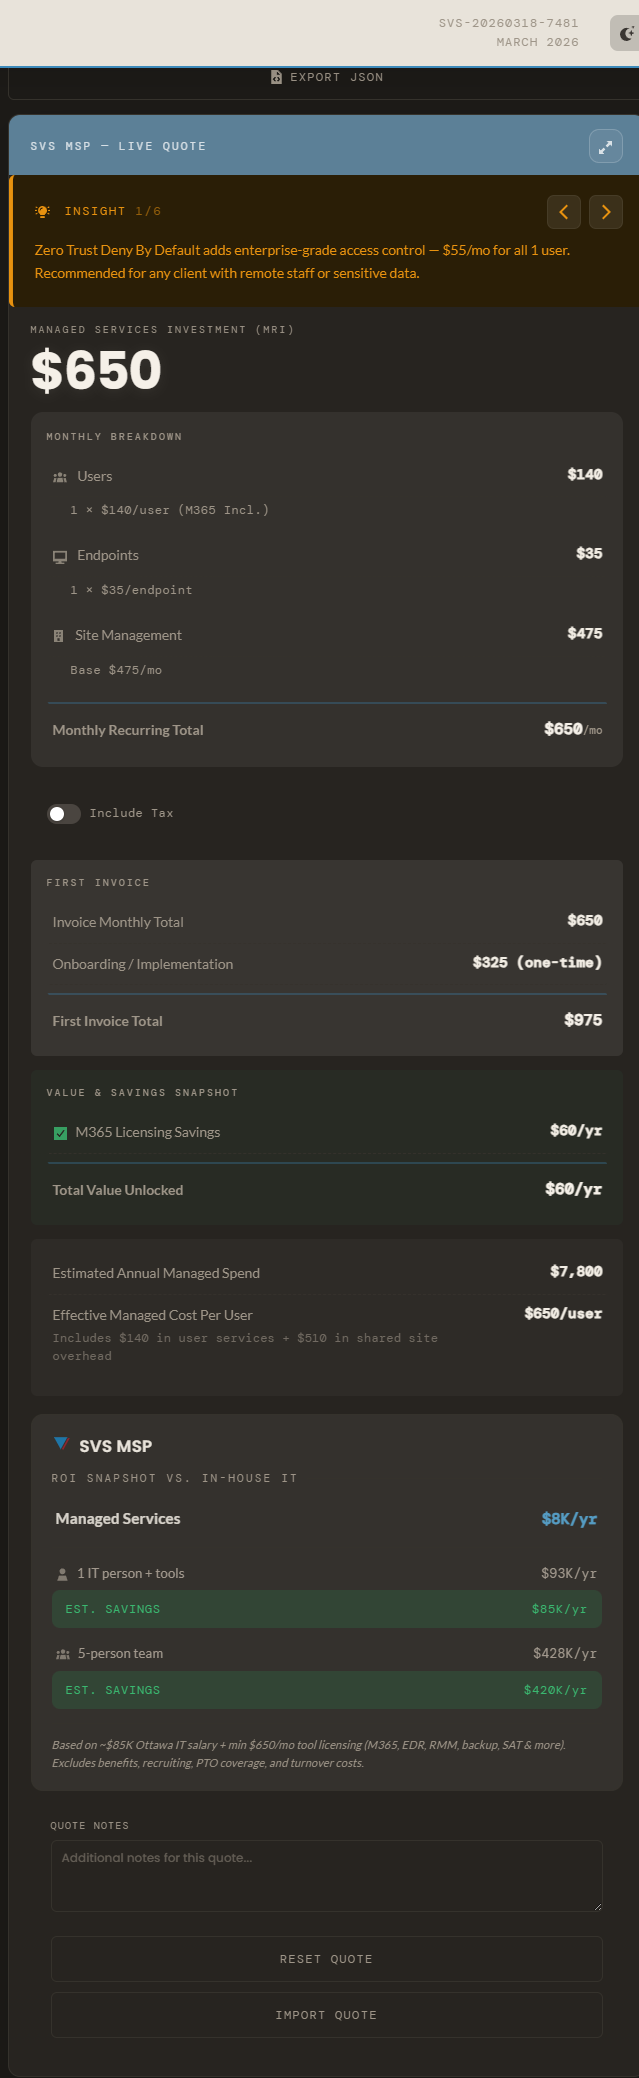639x2078 pixels.
Task: Click the 1 IT person icon
Action: [x=62, y=1574]
